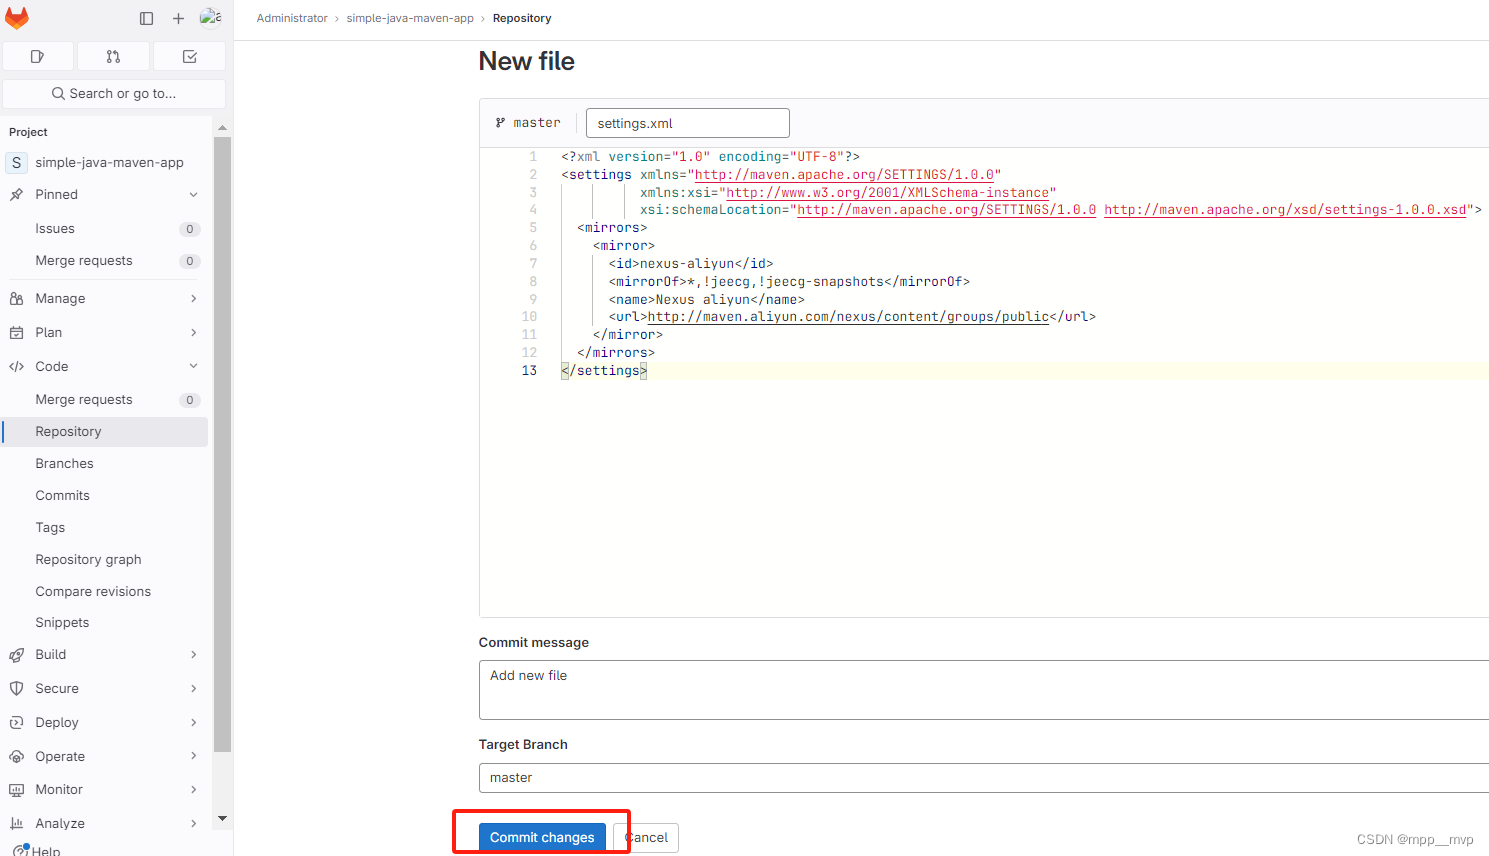Viewport: 1489px width, 856px height.
Task: Open Commits in the sidebar
Action: [105, 496]
